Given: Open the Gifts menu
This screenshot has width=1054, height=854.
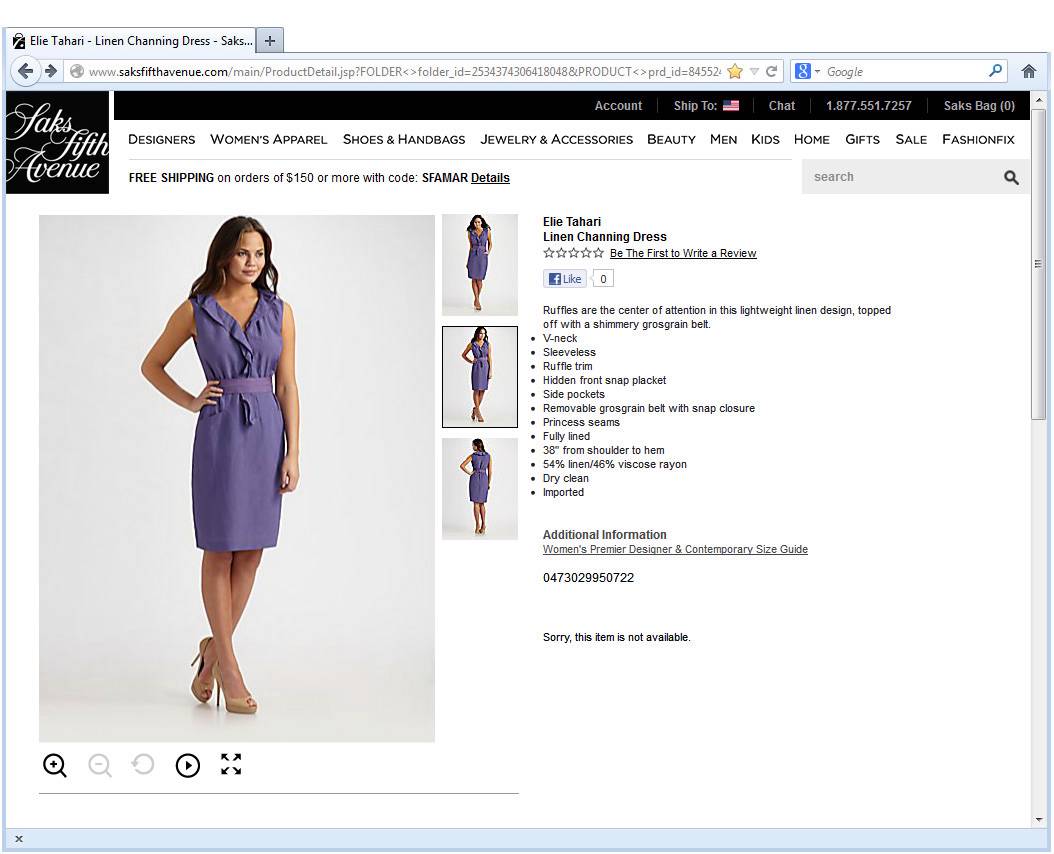Looking at the screenshot, I should tap(862, 139).
